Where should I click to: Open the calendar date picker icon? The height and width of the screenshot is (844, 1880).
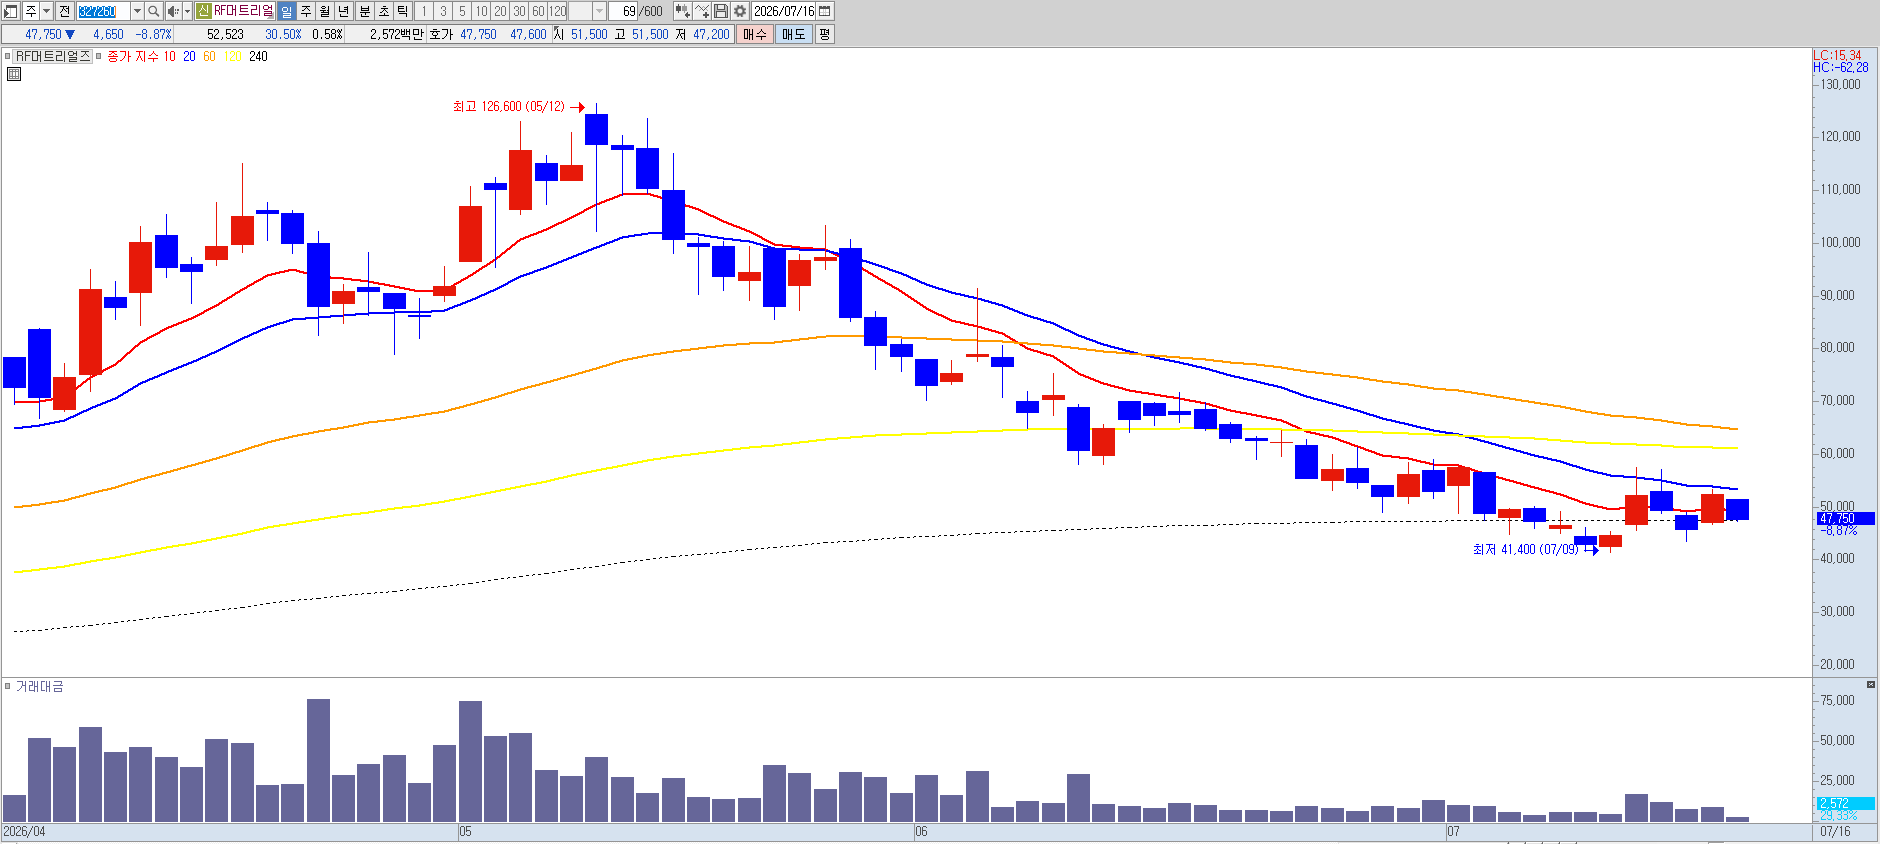[825, 11]
